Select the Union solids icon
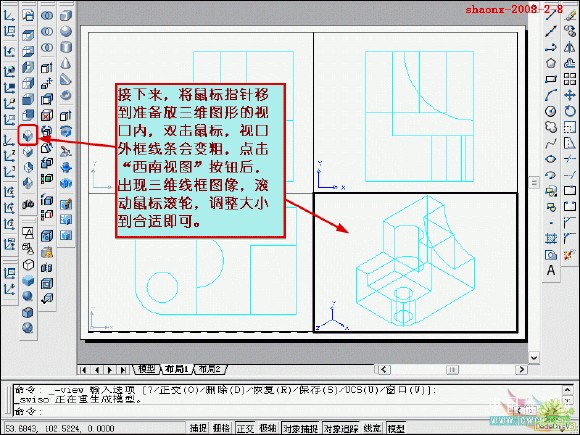Viewport: 580px width, 435px height. [x=47, y=16]
